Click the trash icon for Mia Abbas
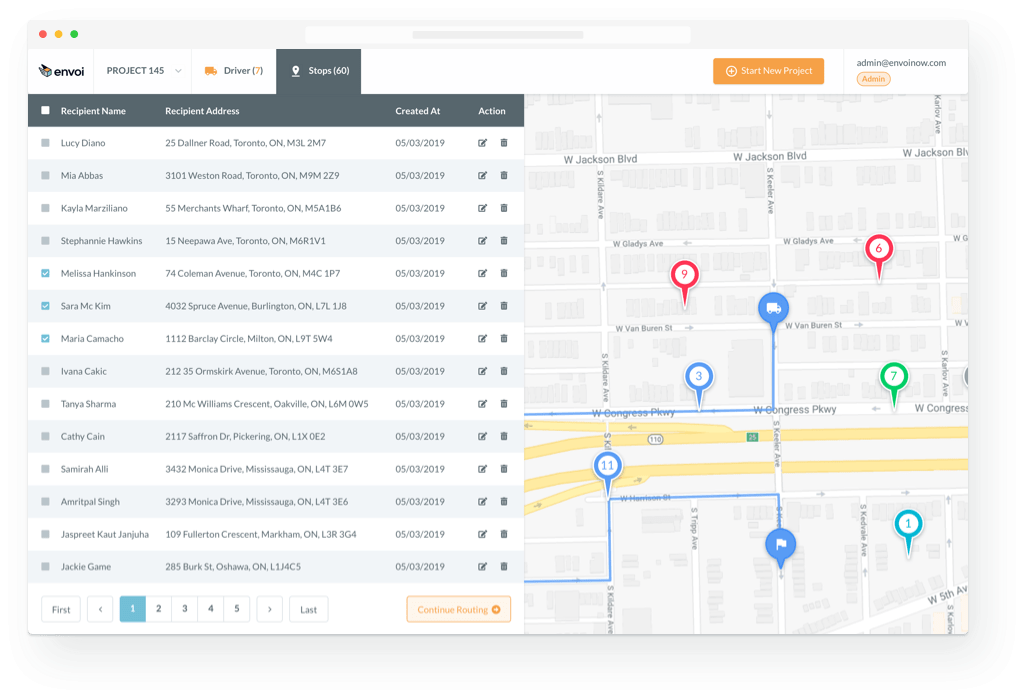Screen dimensions: 1024x698 [x=504, y=175]
